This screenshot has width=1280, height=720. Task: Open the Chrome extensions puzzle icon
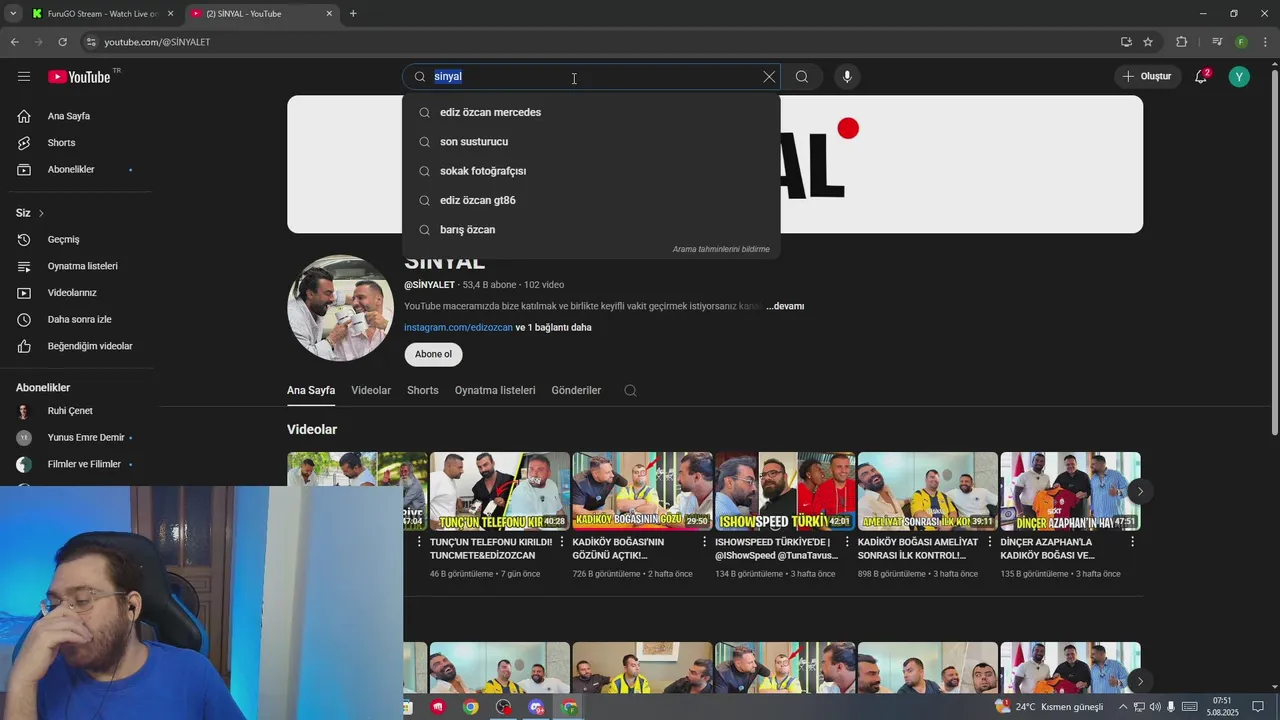point(1181,42)
